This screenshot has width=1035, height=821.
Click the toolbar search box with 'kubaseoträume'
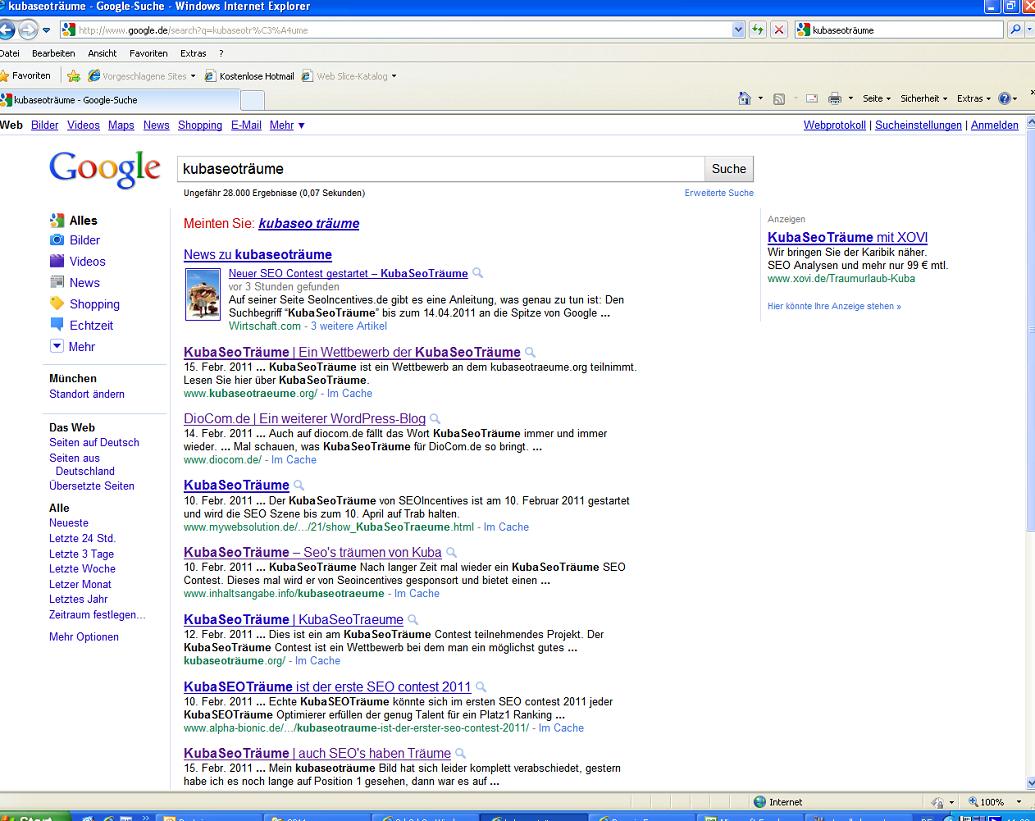pyautogui.click(x=899, y=30)
